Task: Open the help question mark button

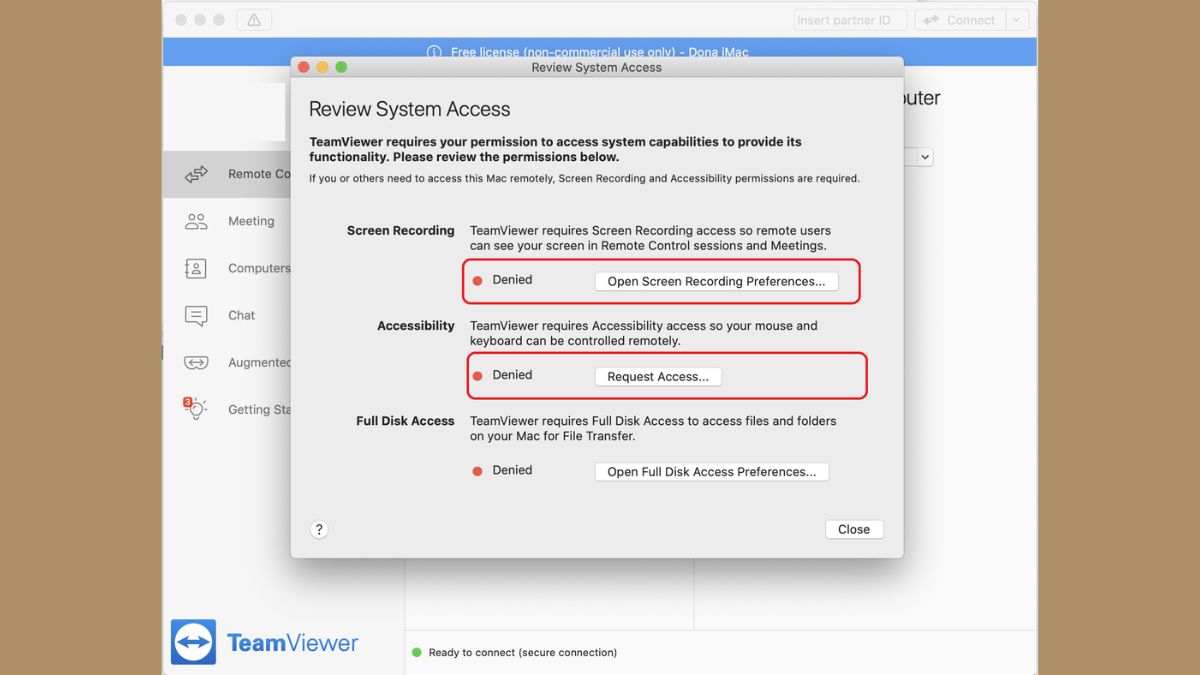Action: 319,529
